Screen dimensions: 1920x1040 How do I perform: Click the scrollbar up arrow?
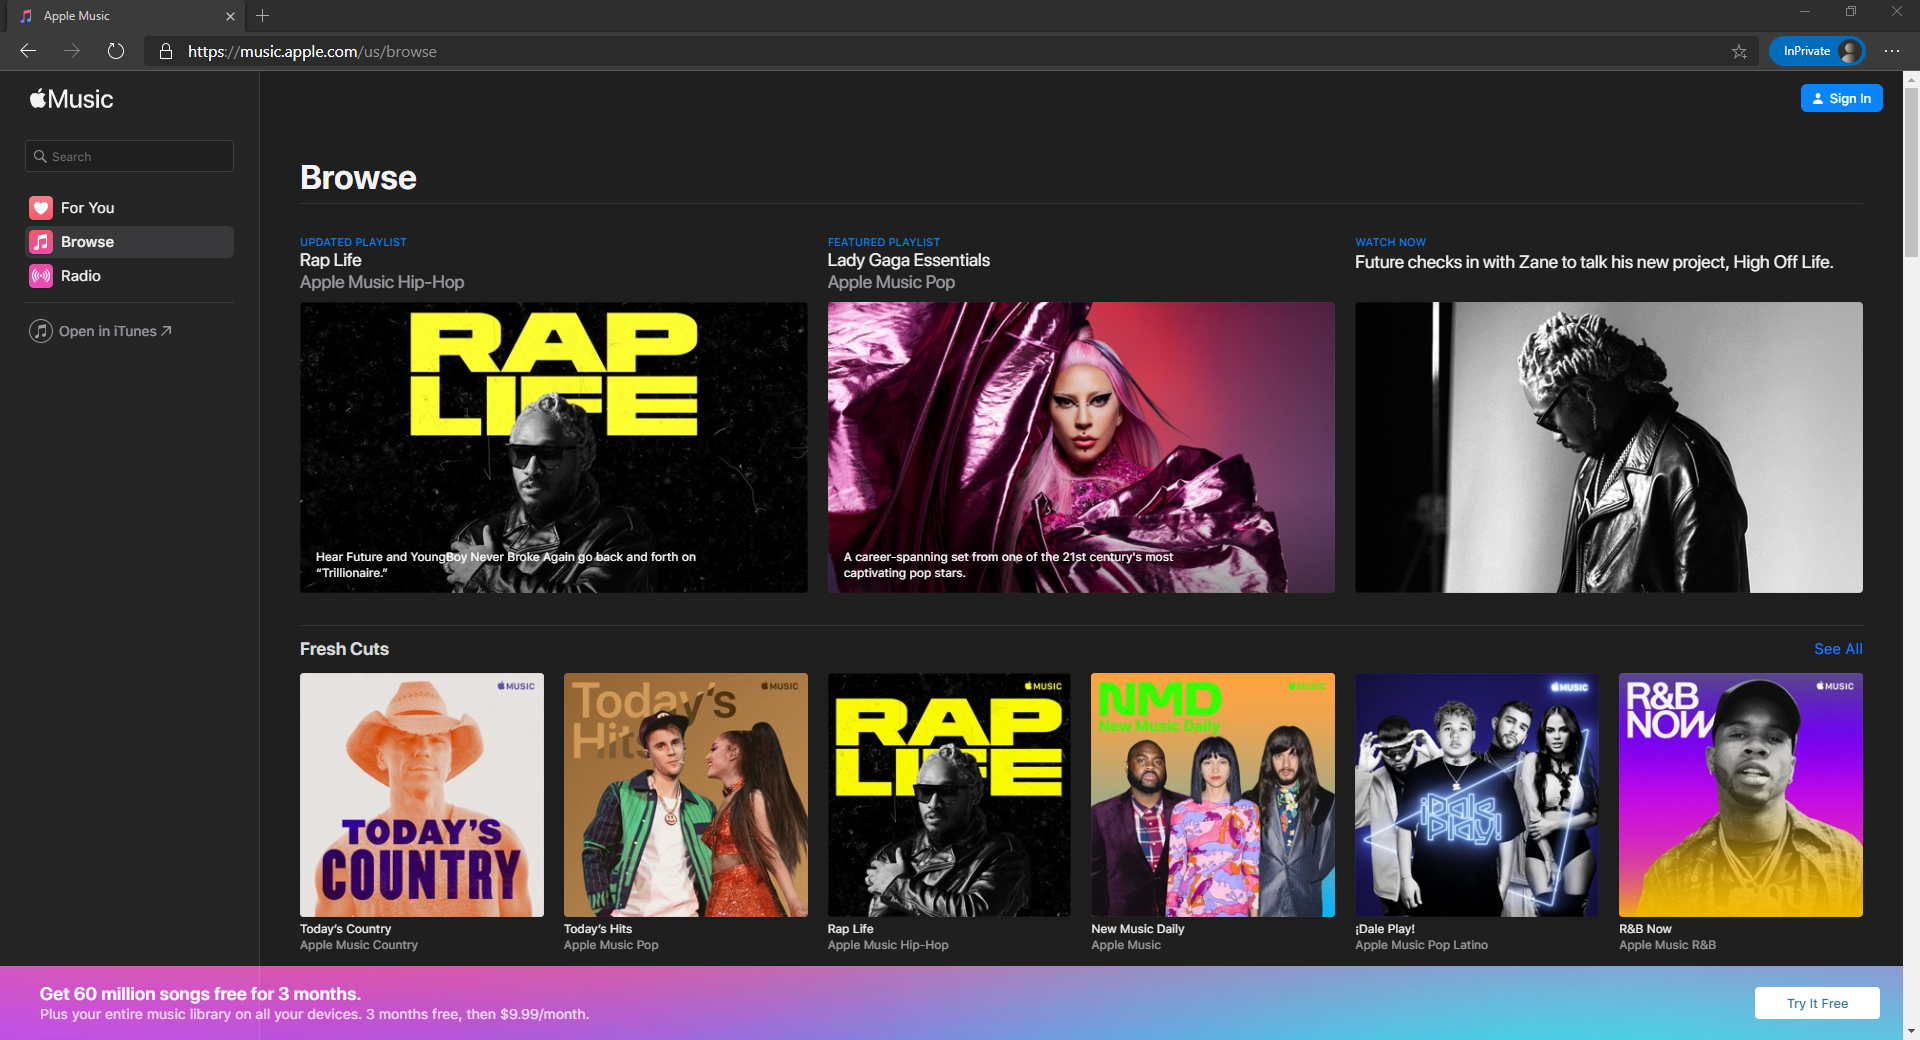coord(1911,78)
